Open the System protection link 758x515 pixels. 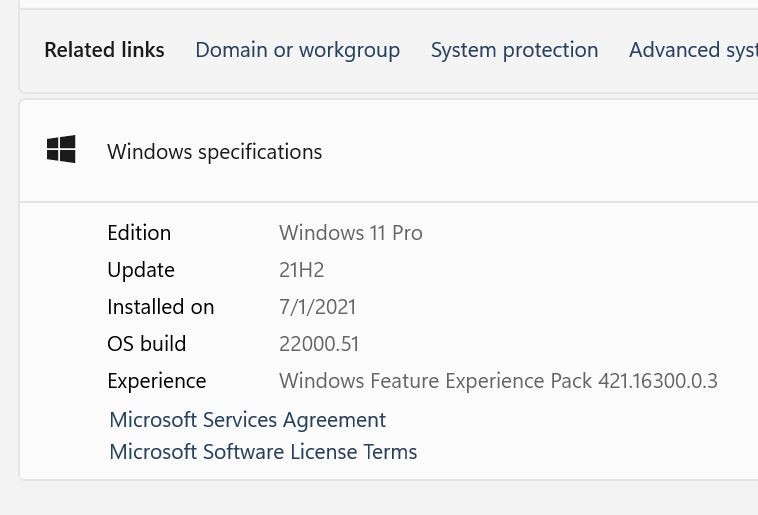514,50
